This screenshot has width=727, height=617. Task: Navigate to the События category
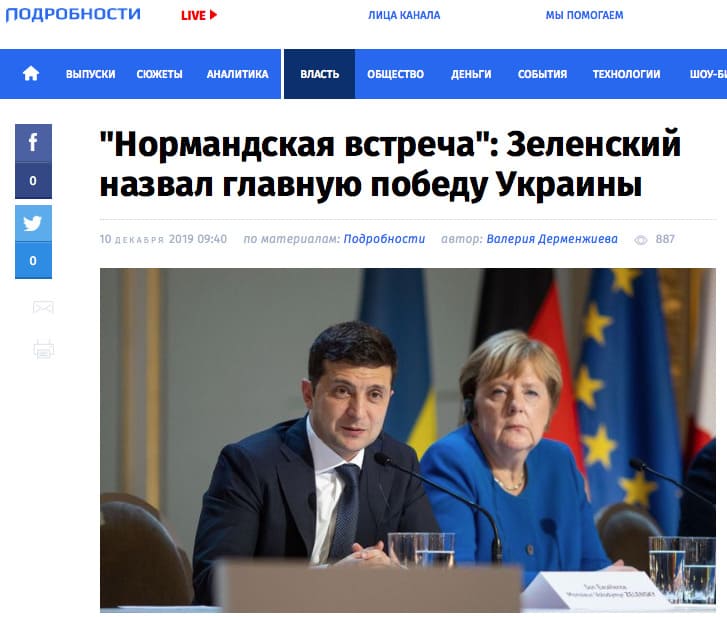542,74
